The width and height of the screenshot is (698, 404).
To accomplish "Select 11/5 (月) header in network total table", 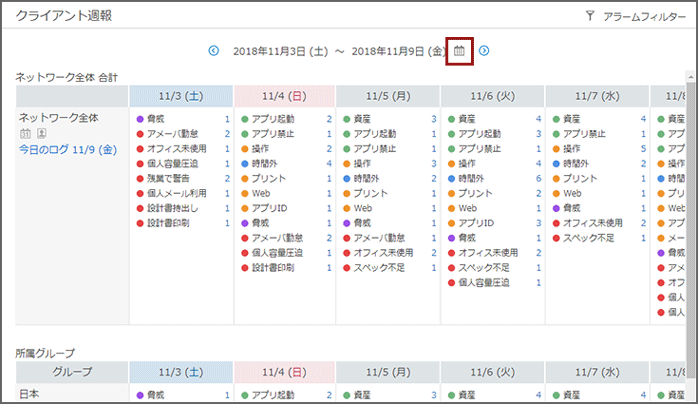I will coord(388,96).
